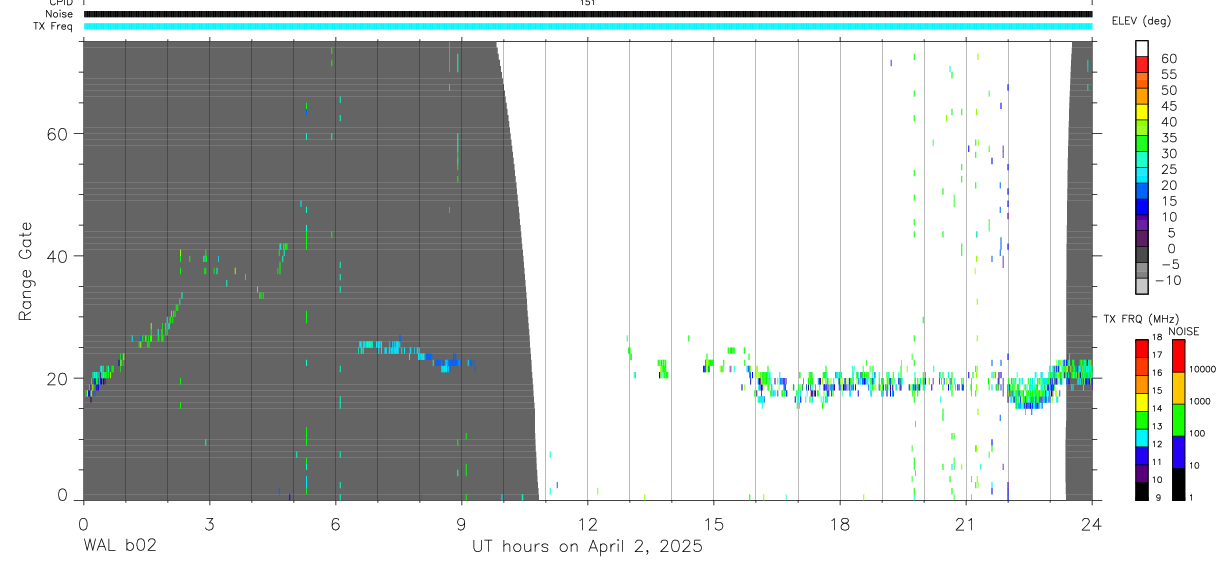Viewport: 1228px width, 567px height.
Task: Click the "16" label in TX FRQ legend
Action: (x=1156, y=373)
